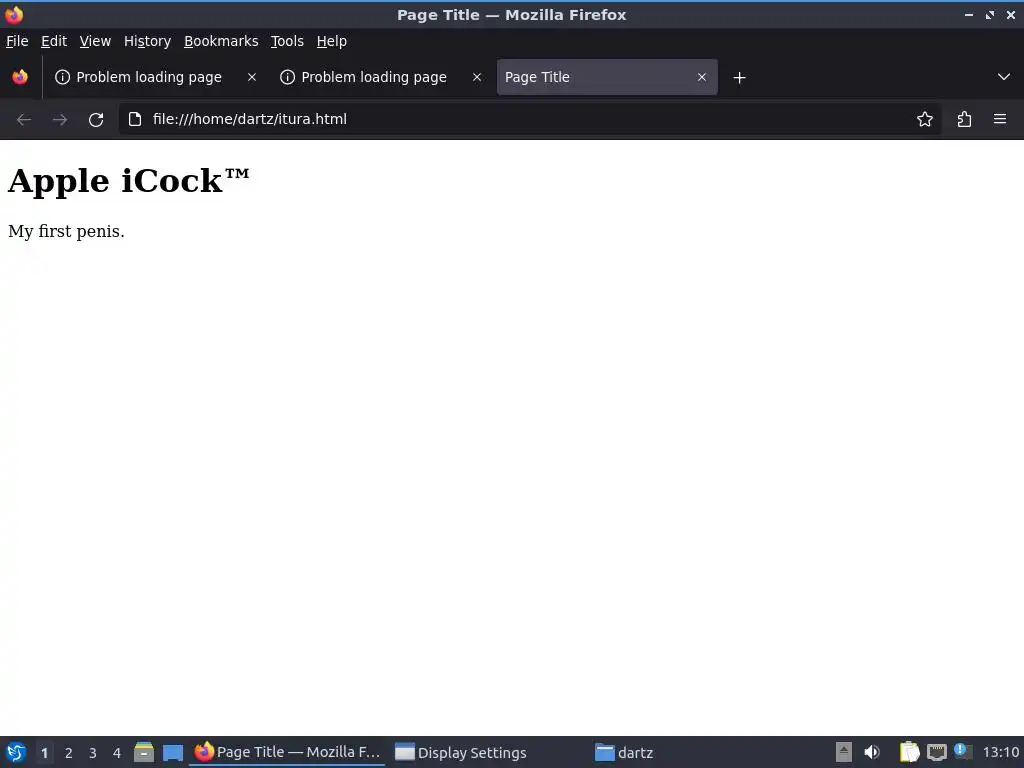
Task: Close the second Problem loading page tab
Action: (x=477, y=77)
